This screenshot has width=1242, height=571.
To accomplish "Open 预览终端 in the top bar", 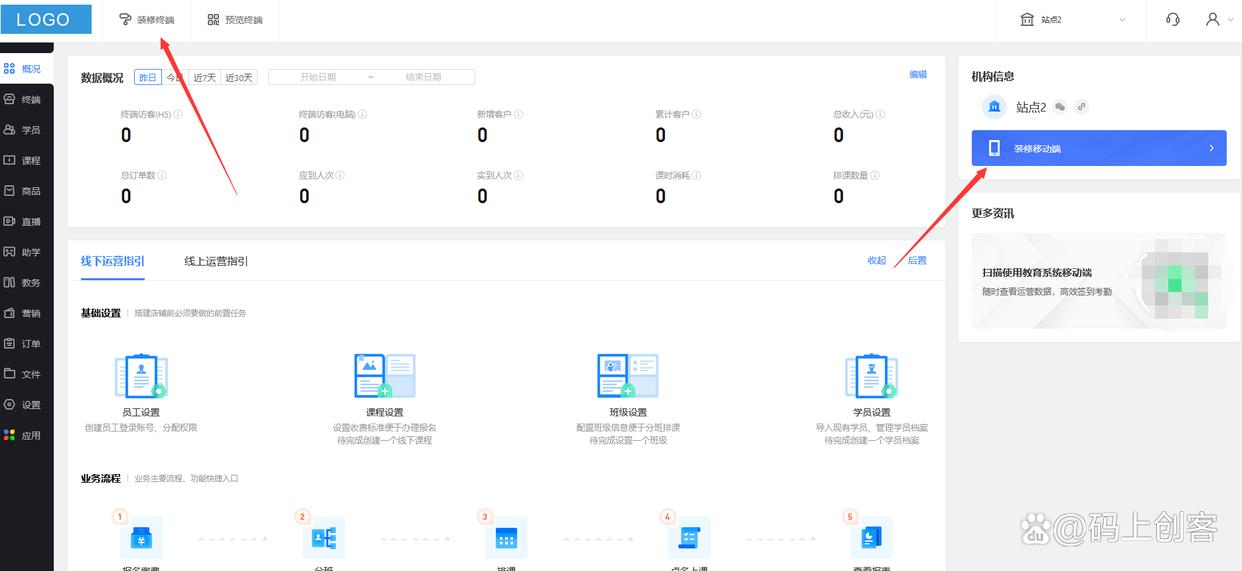I will (x=235, y=20).
